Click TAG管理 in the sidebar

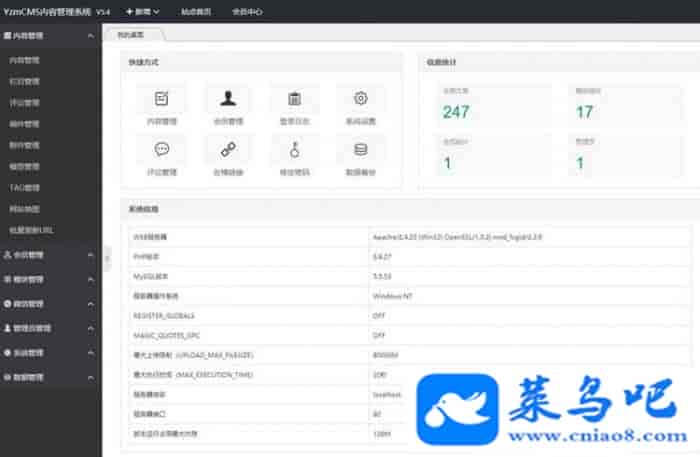click(26, 187)
